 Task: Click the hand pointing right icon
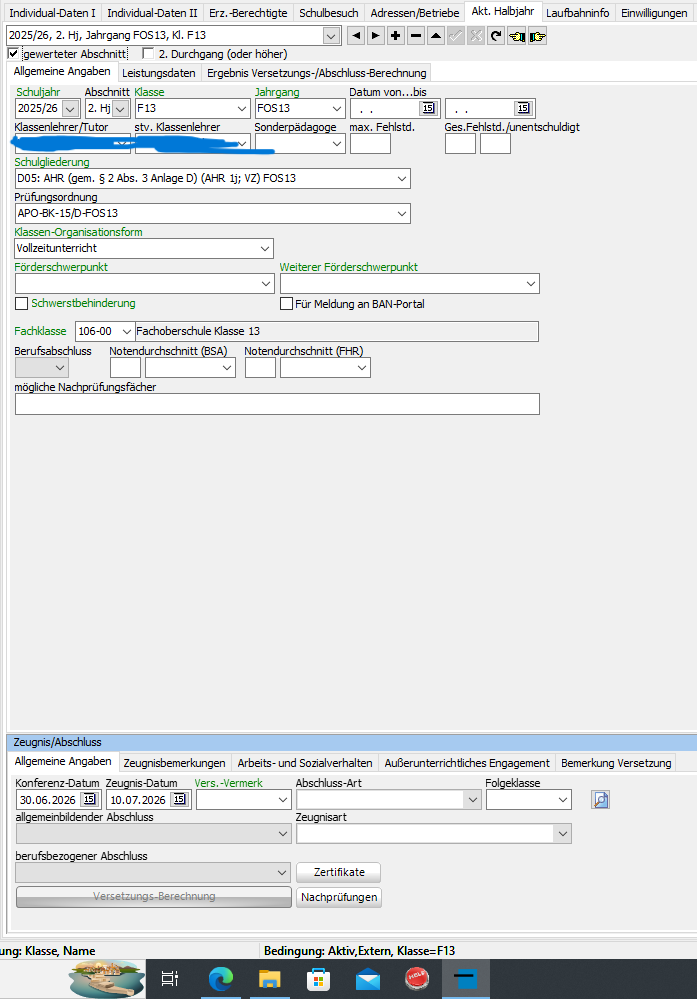click(537, 36)
